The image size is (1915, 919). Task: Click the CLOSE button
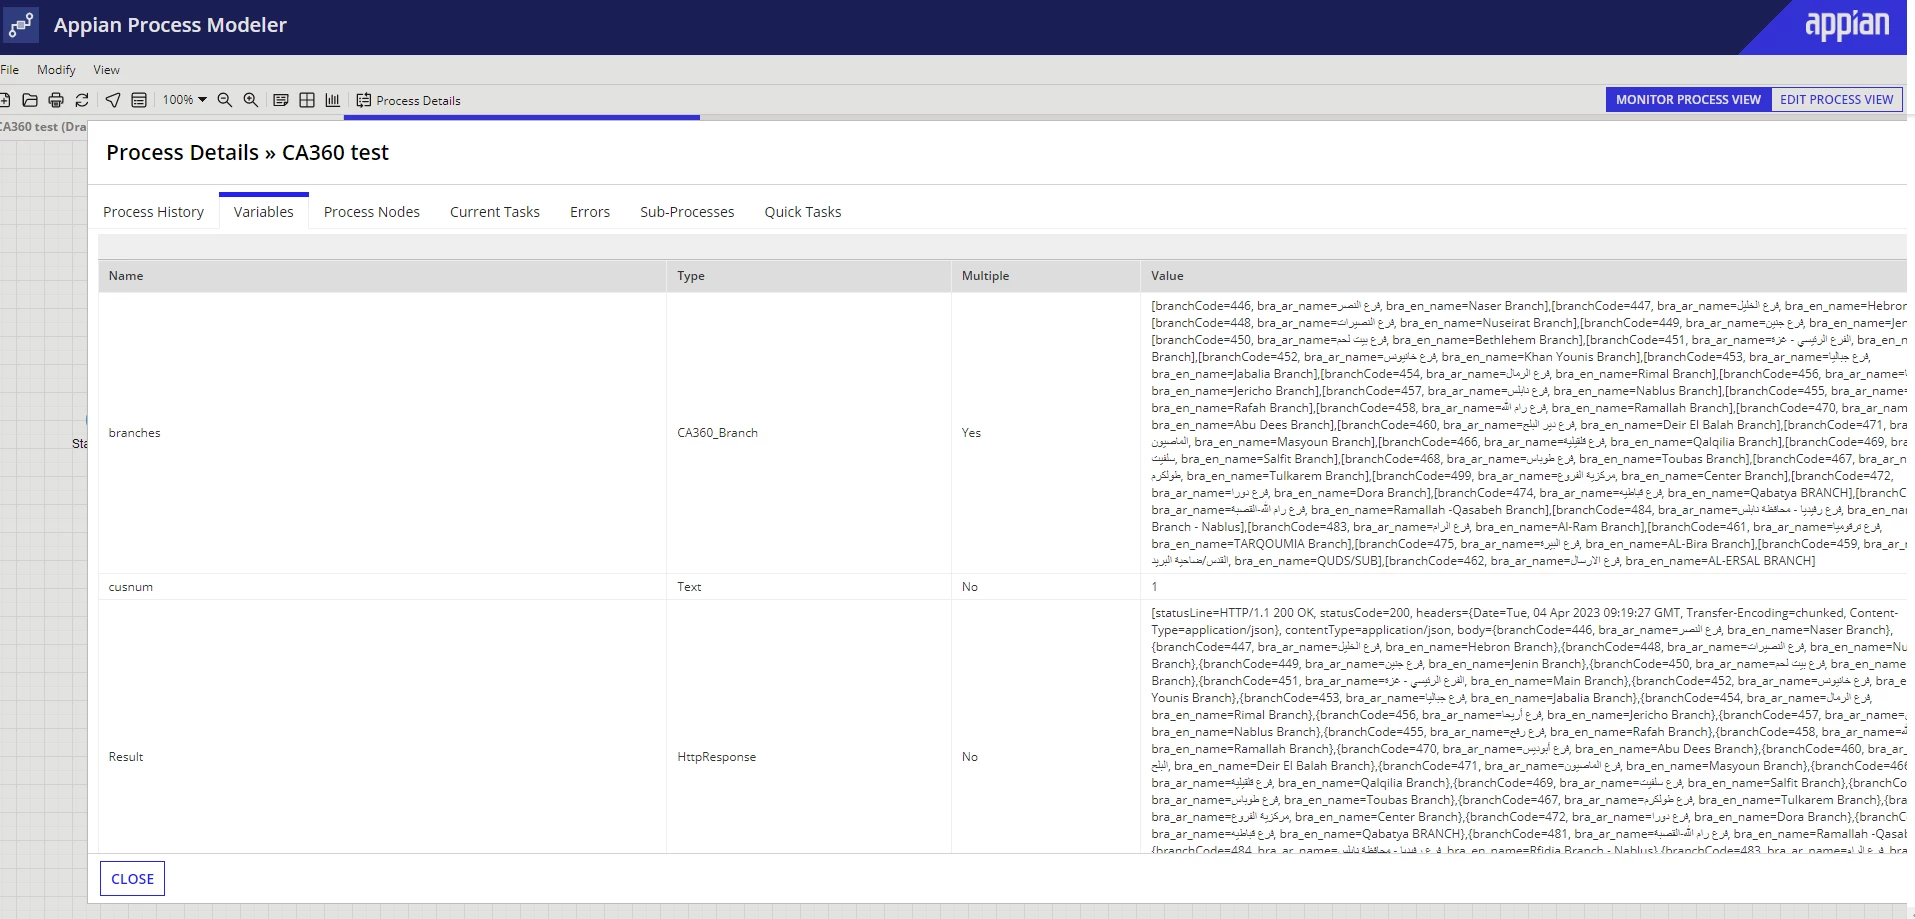pyautogui.click(x=132, y=879)
